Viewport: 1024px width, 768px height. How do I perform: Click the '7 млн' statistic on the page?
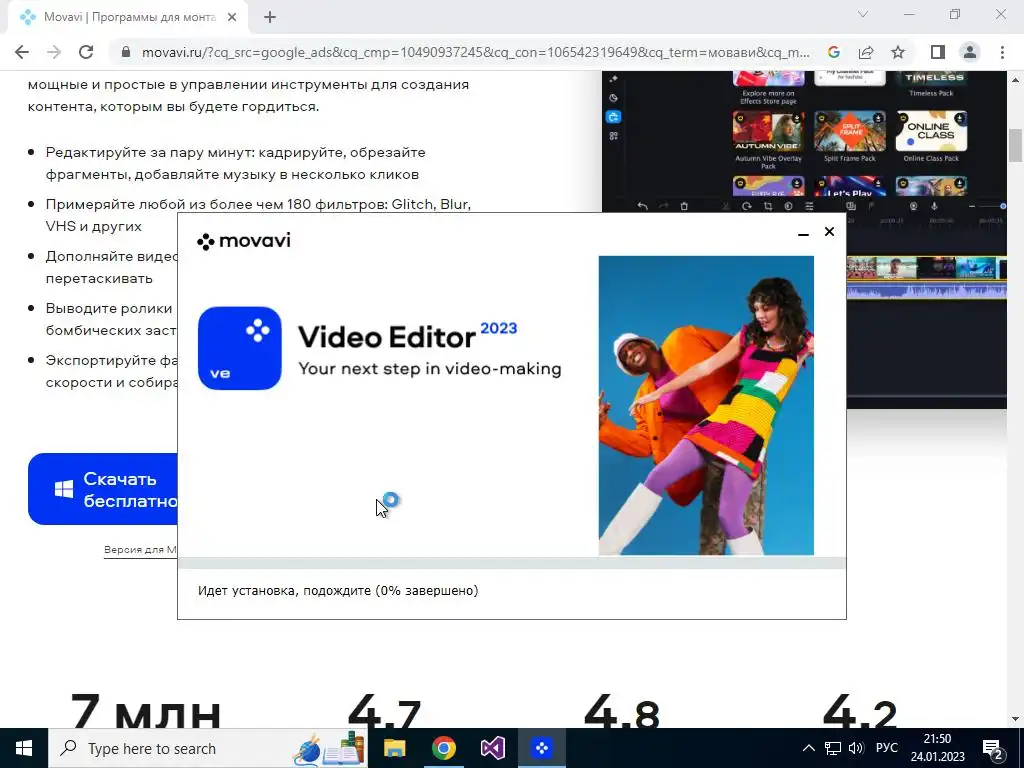(x=146, y=712)
